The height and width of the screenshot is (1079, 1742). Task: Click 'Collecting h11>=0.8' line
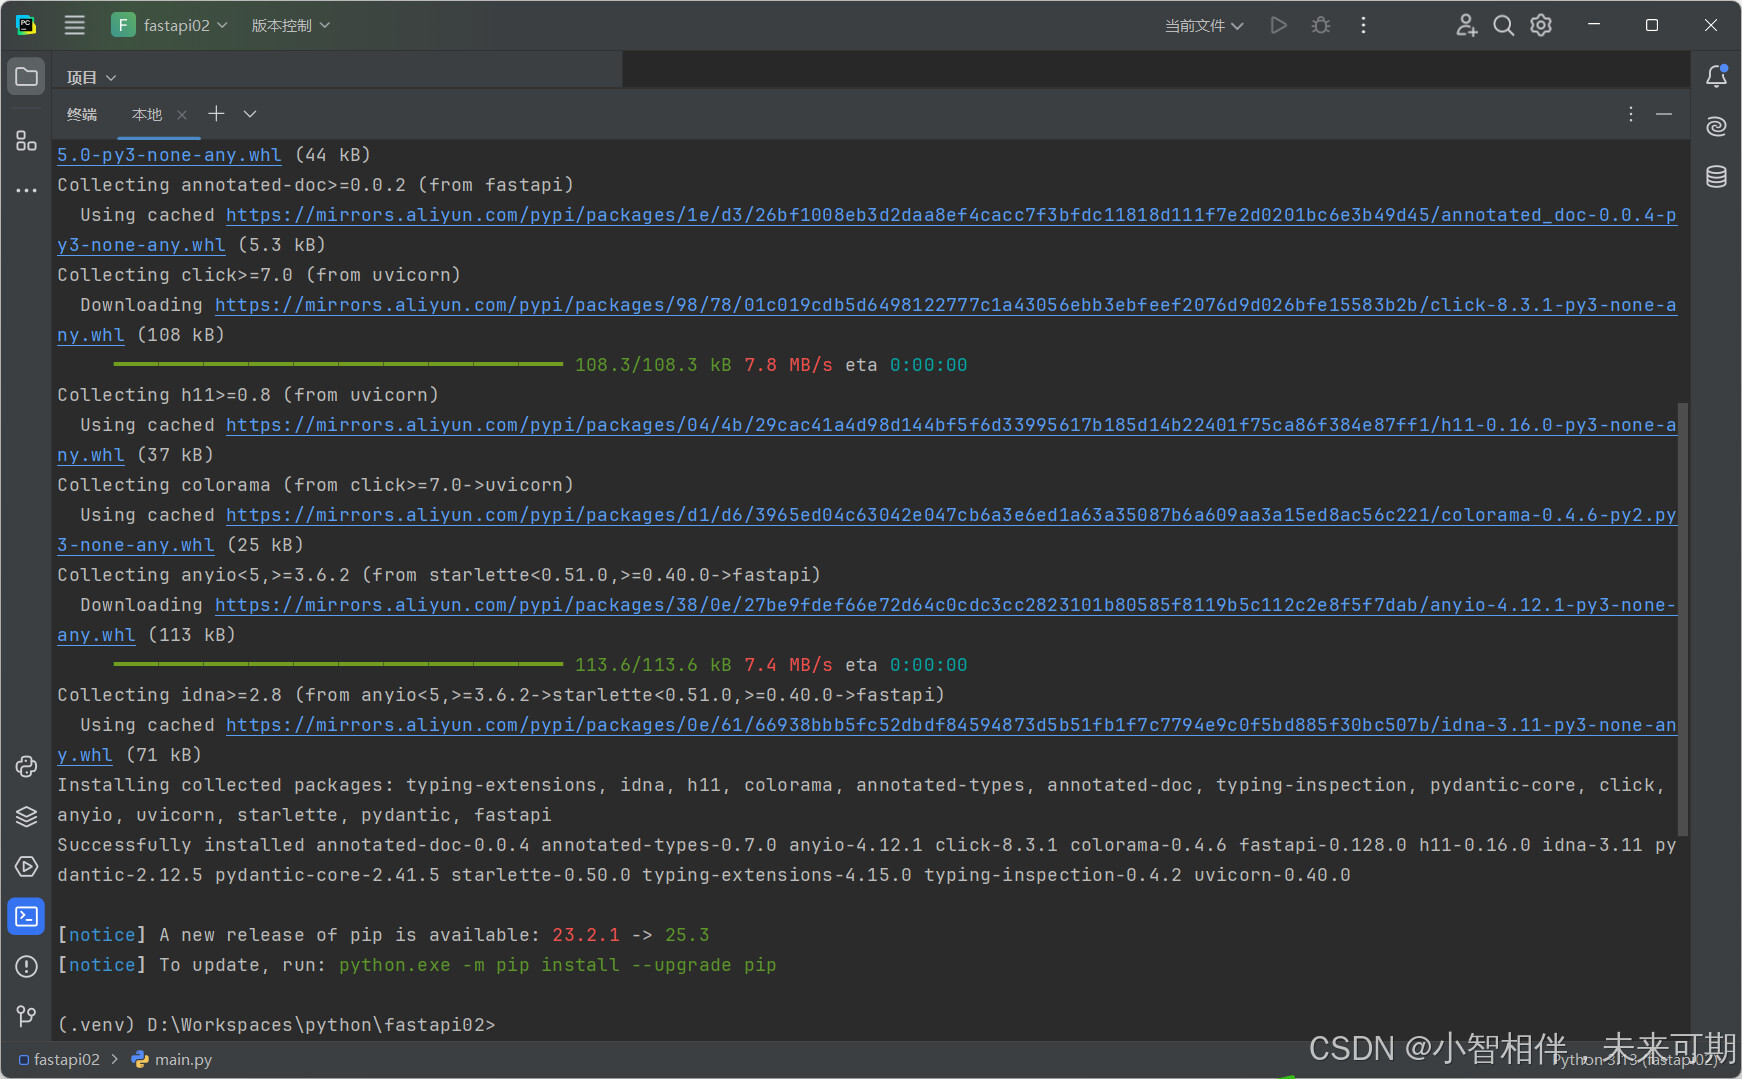click(247, 395)
